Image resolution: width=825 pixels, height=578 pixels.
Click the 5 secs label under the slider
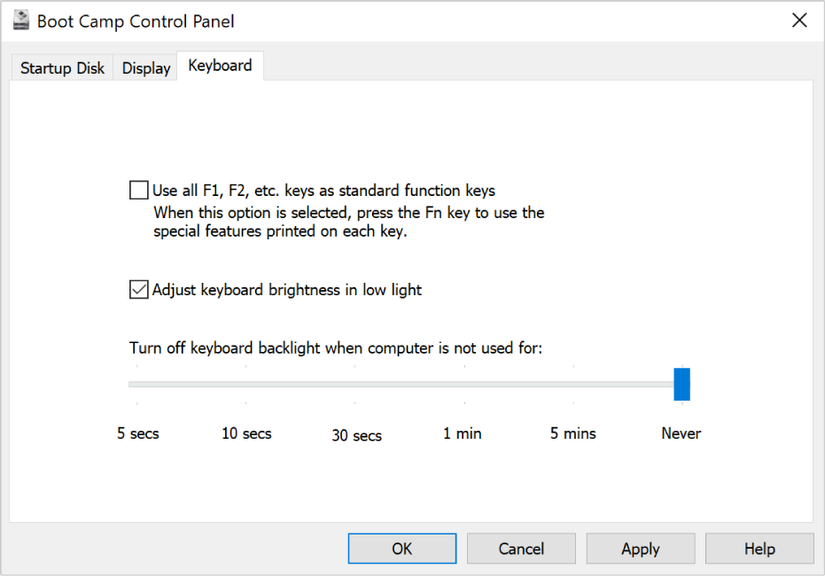pyautogui.click(x=138, y=433)
